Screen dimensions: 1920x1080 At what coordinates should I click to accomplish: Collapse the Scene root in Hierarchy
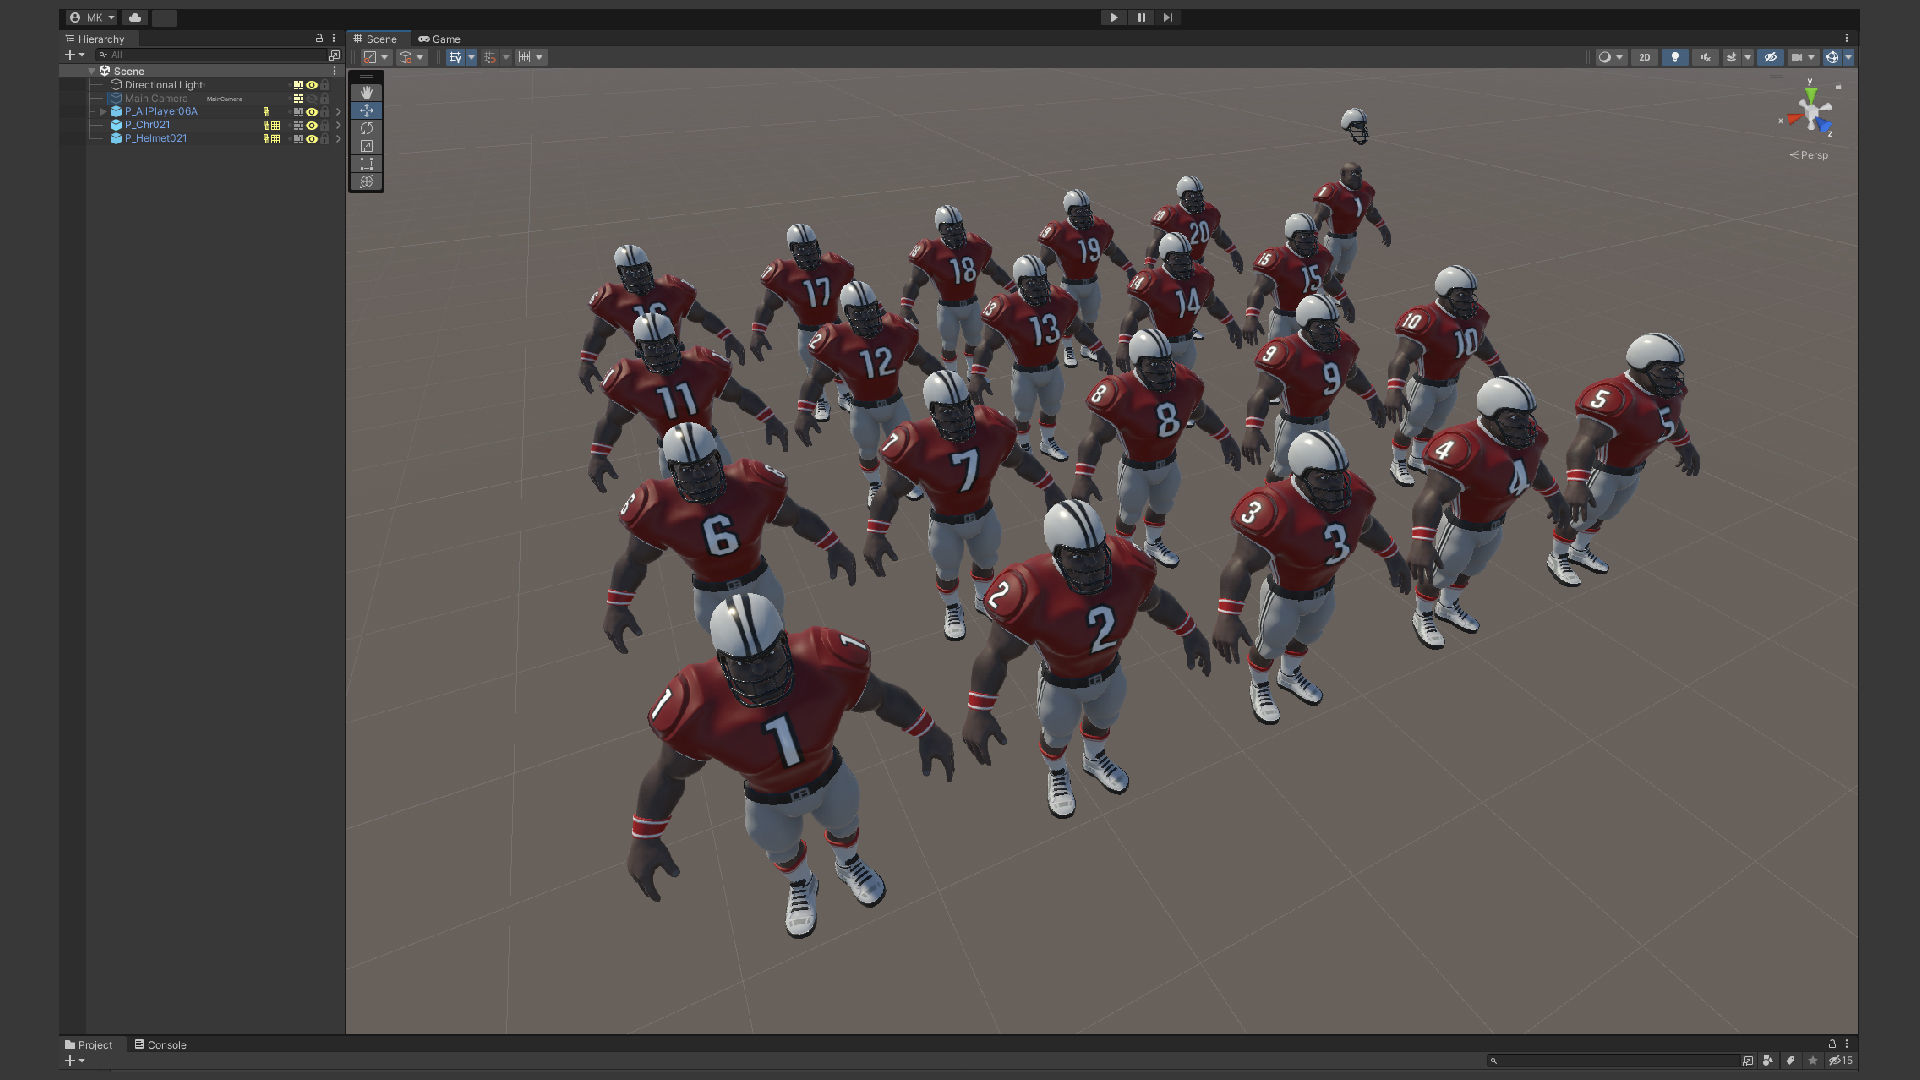point(91,71)
